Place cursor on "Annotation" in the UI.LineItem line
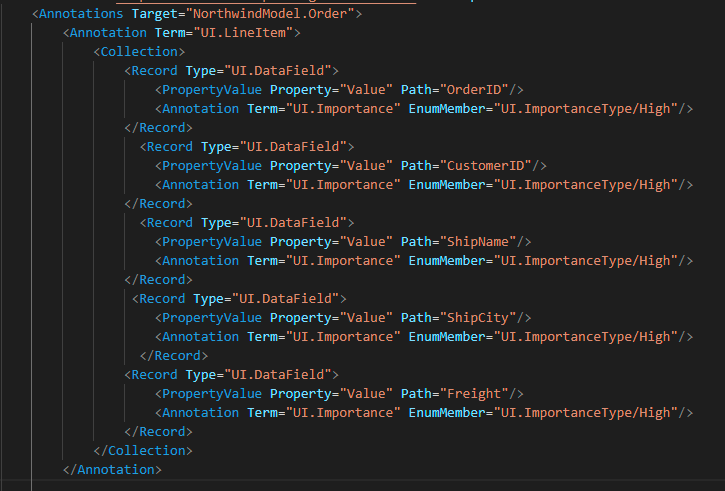The image size is (725, 491). [x=108, y=33]
